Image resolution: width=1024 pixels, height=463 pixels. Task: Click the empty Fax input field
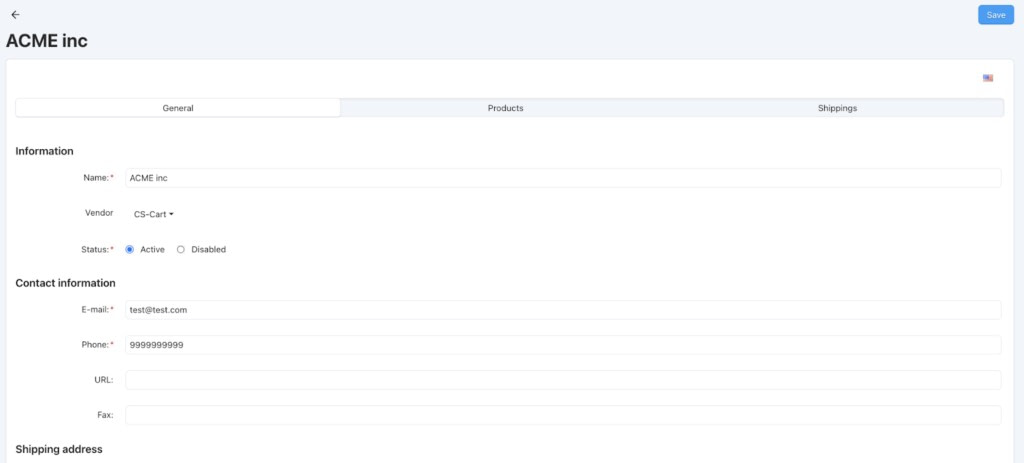click(x=563, y=415)
